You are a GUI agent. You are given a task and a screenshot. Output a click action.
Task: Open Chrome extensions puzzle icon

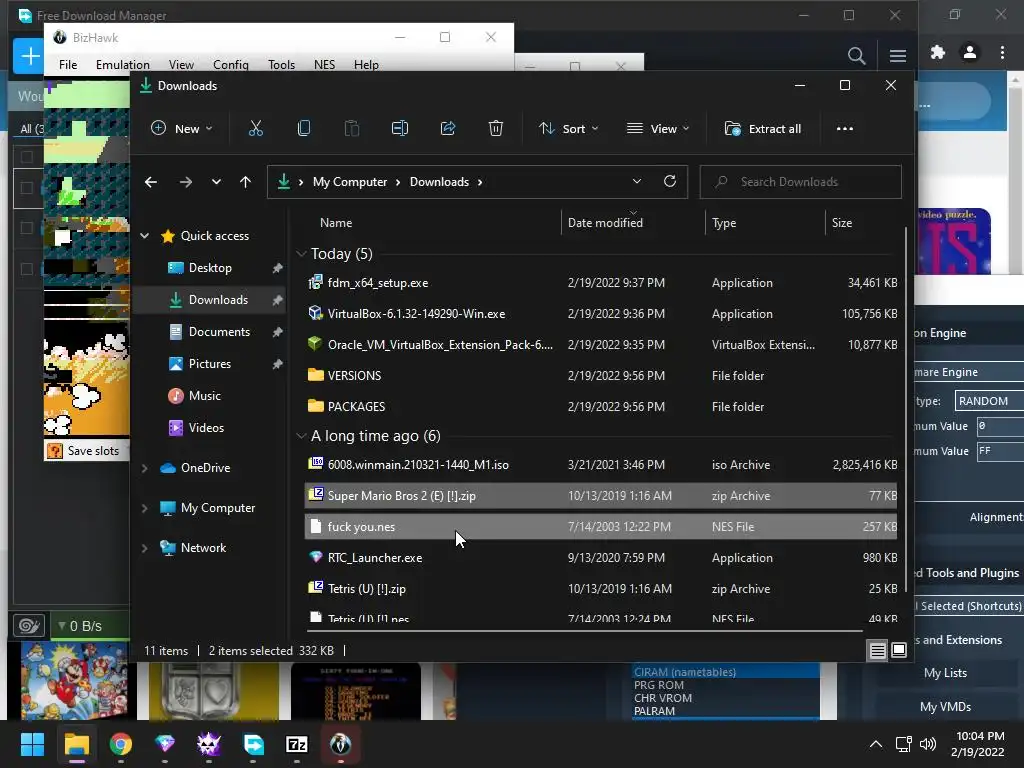pyautogui.click(x=938, y=52)
